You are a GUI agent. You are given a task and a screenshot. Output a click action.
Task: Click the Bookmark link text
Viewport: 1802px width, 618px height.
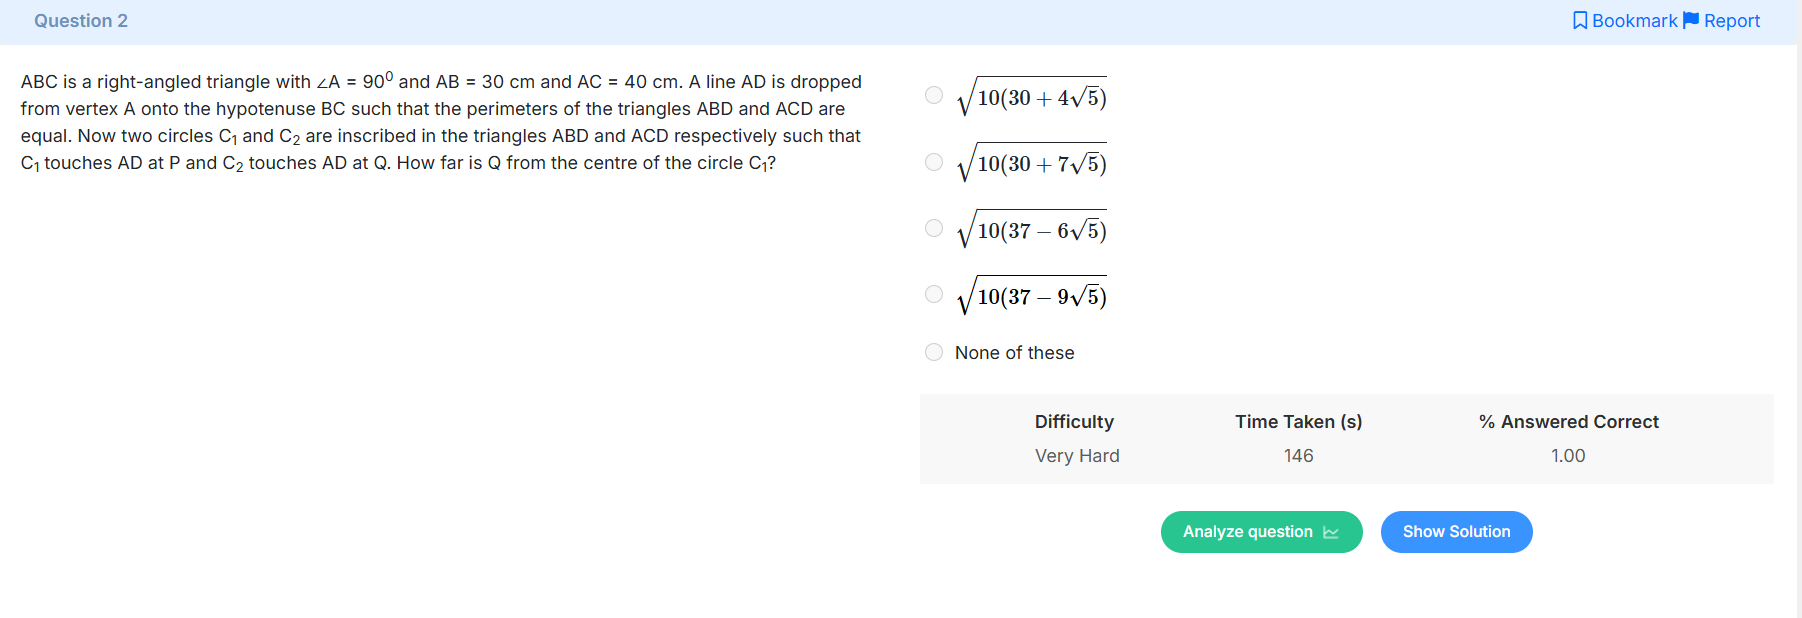tap(1634, 21)
